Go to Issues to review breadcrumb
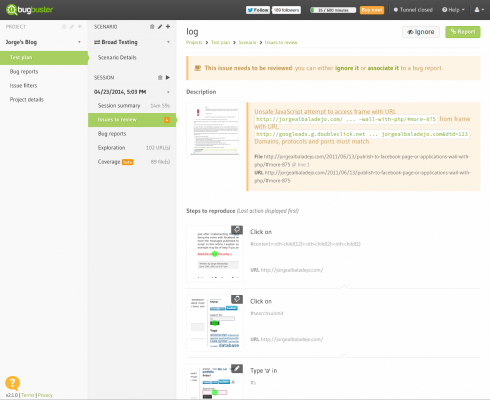The height and width of the screenshot is (400, 490). click(281, 42)
